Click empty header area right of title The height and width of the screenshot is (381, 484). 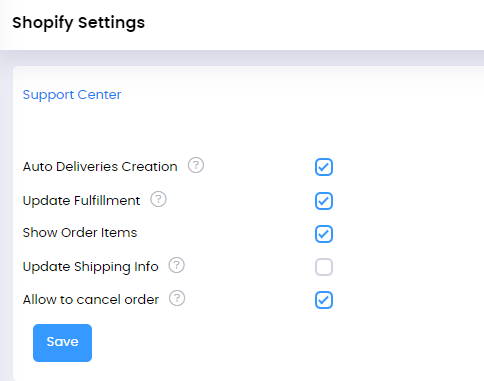tap(313, 23)
